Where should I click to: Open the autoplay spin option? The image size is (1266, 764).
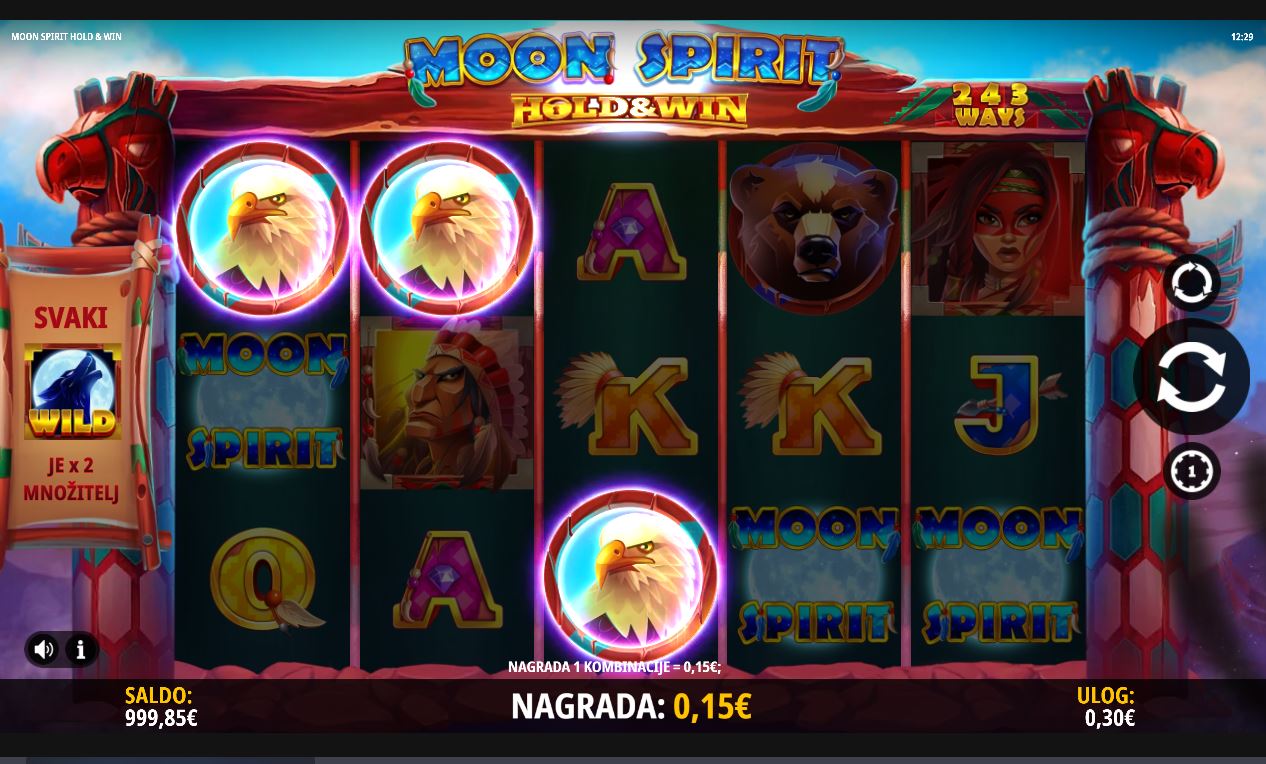tap(1191, 283)
